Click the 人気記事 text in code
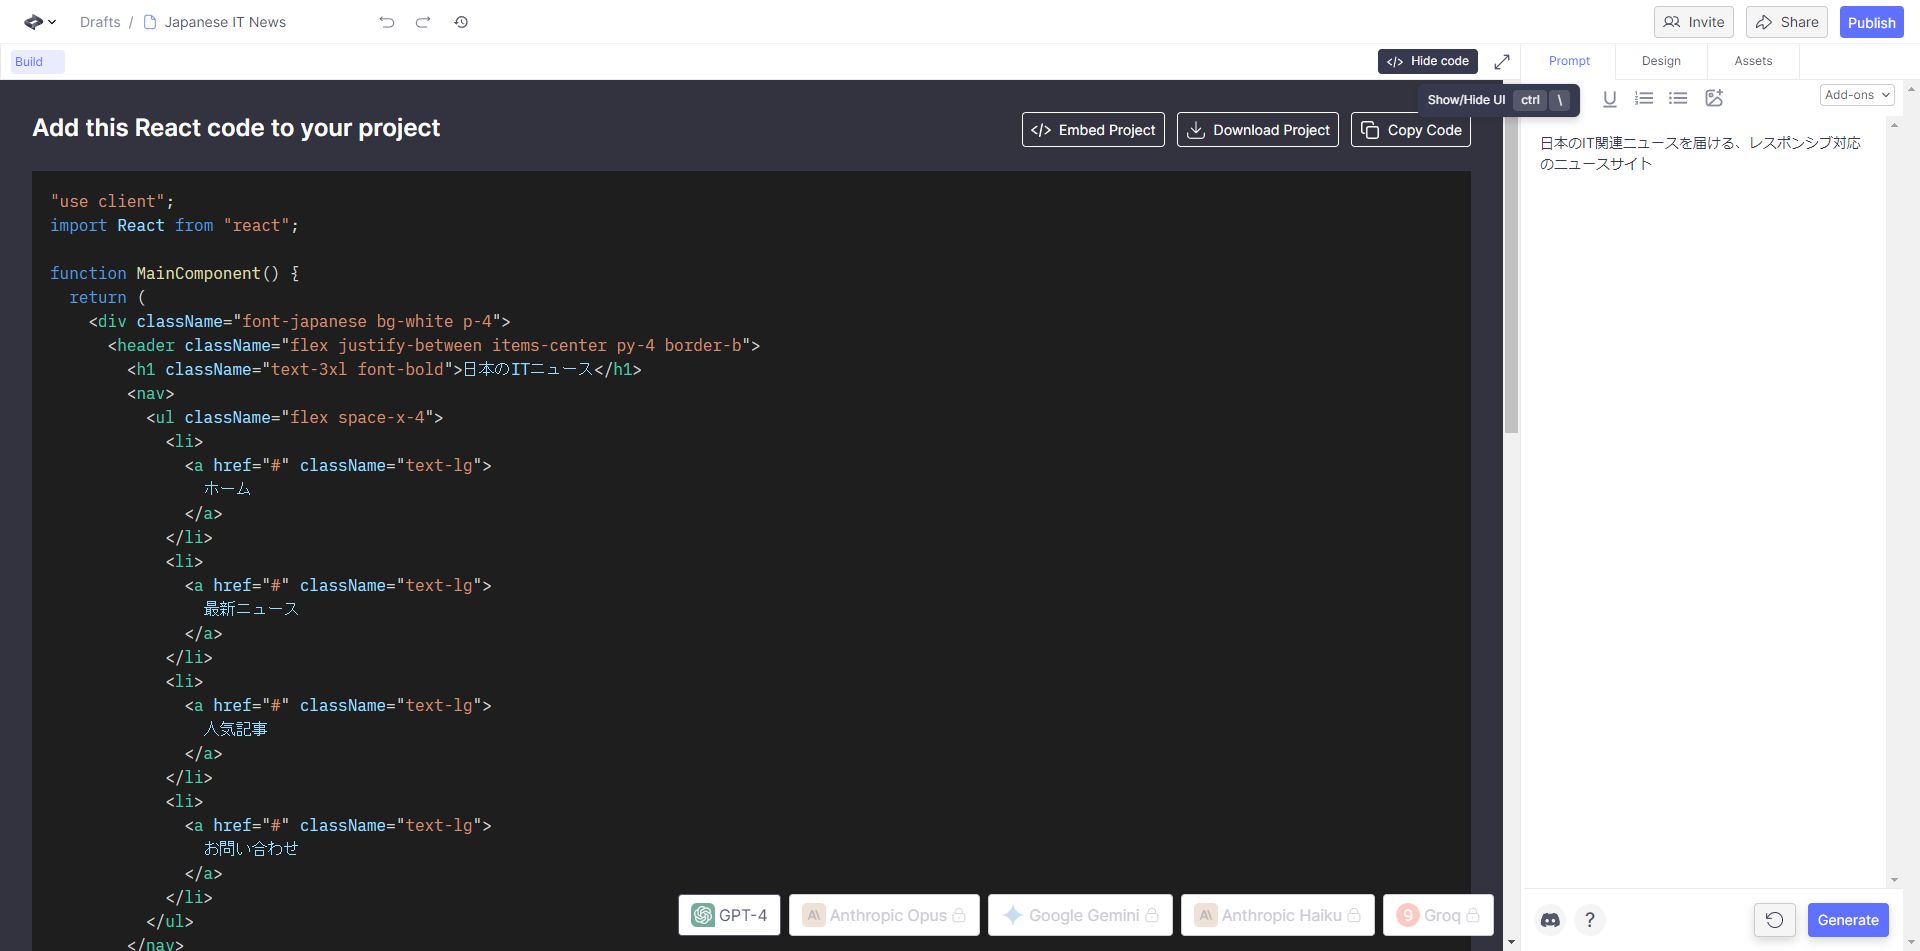The image size is (1920, 951). 236,729
